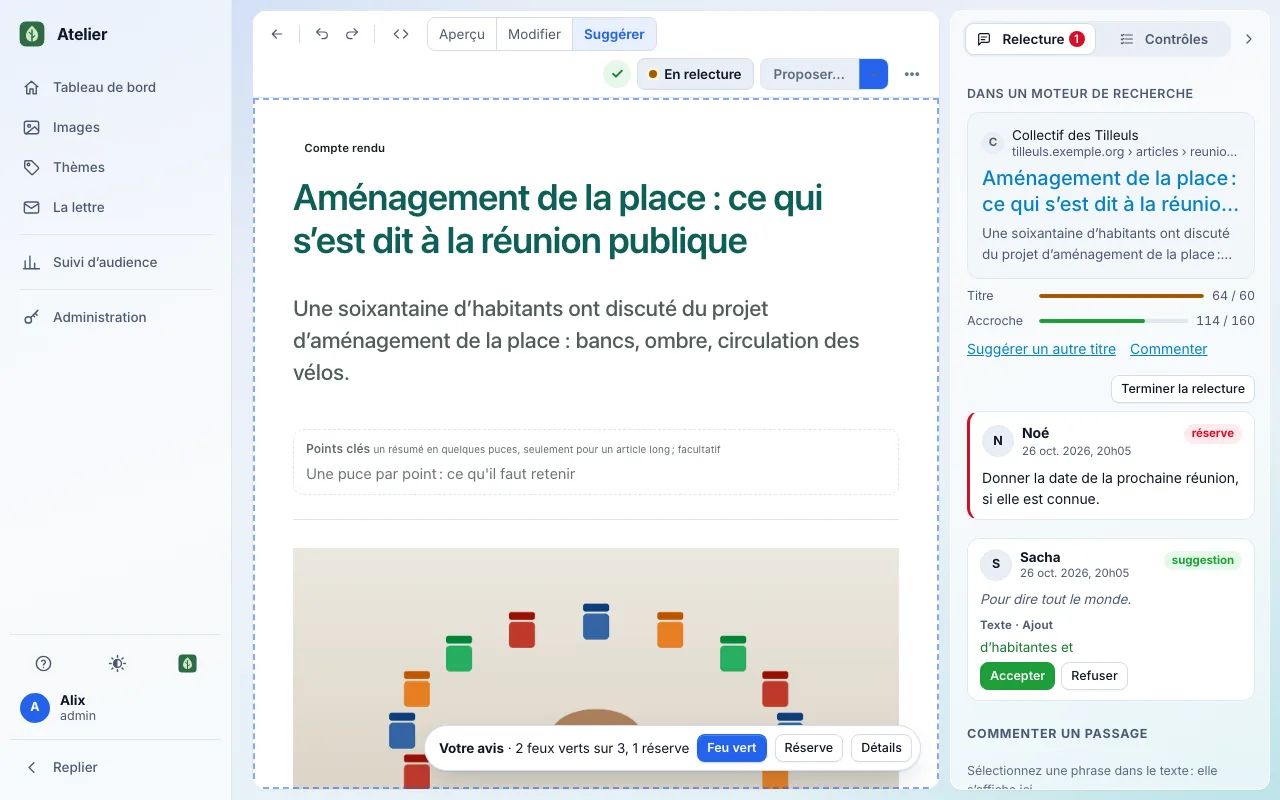This screenshot has height=800, width=1280.
Task: Open the Relecture tab
Action: [1030, 39]
